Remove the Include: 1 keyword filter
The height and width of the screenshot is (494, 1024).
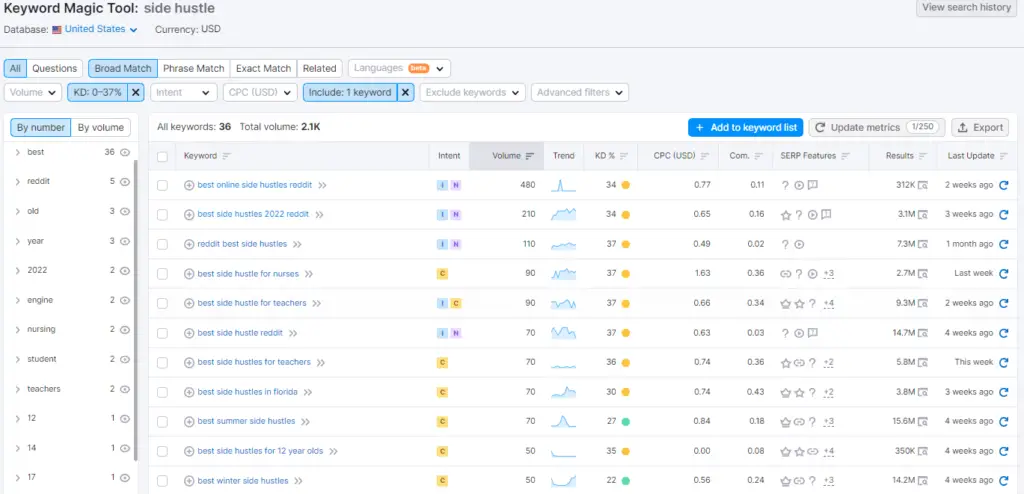405,92
